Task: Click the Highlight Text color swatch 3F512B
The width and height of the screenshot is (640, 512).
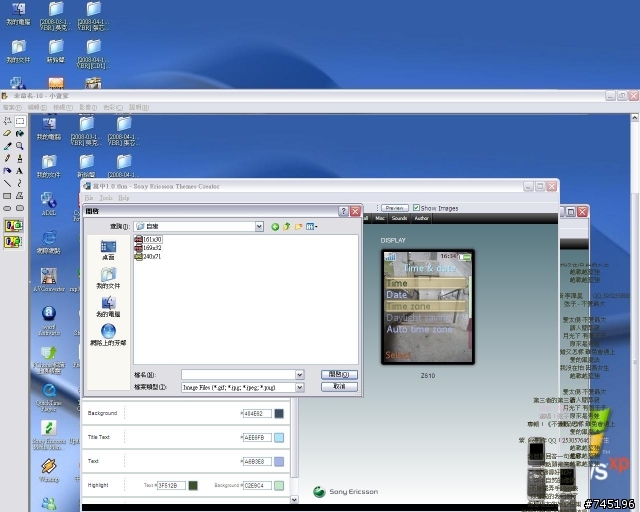Action: coord(193,485)
